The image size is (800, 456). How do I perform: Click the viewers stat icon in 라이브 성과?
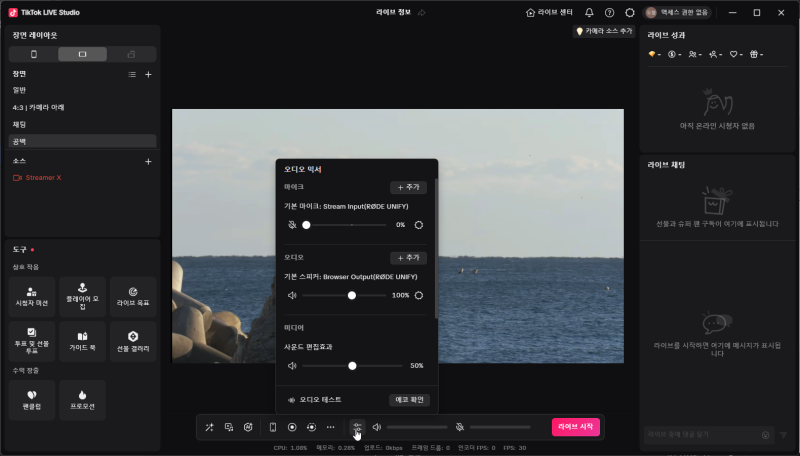click(x=695, y=54)
